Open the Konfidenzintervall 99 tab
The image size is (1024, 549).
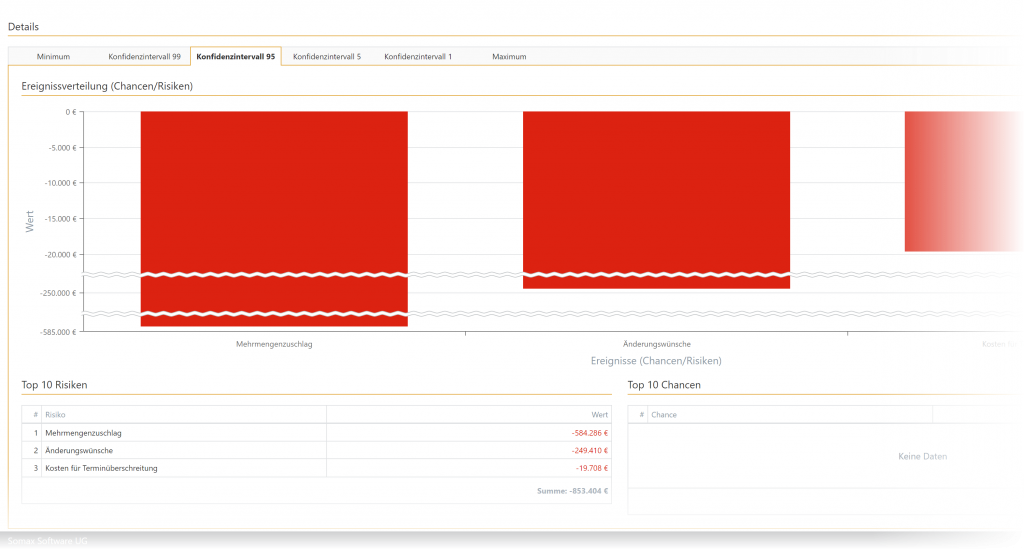tap(144, 57)
